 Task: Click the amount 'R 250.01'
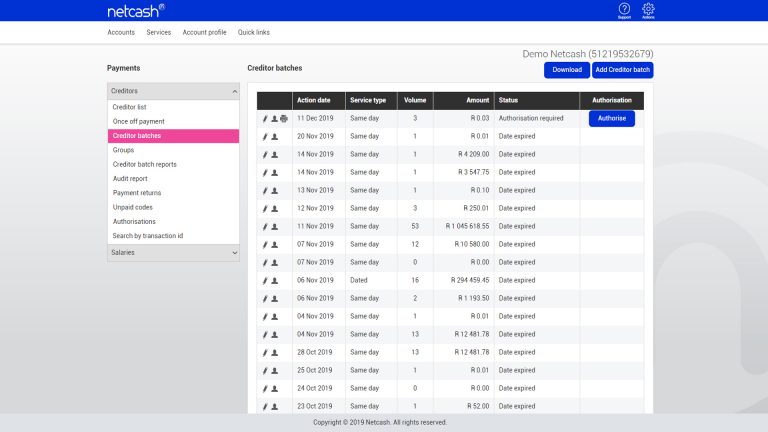tap(476, 208)
